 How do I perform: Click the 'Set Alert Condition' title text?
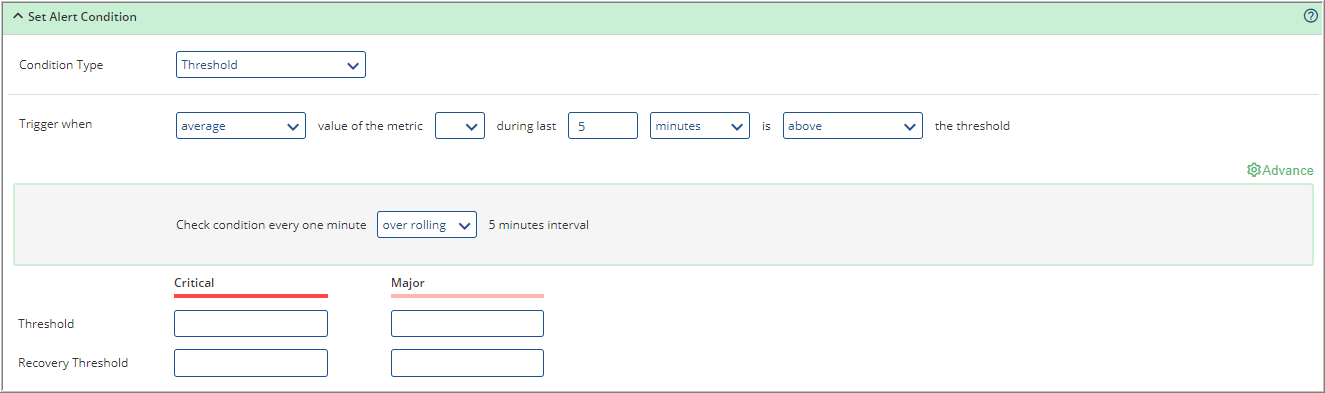coord(82,17)
